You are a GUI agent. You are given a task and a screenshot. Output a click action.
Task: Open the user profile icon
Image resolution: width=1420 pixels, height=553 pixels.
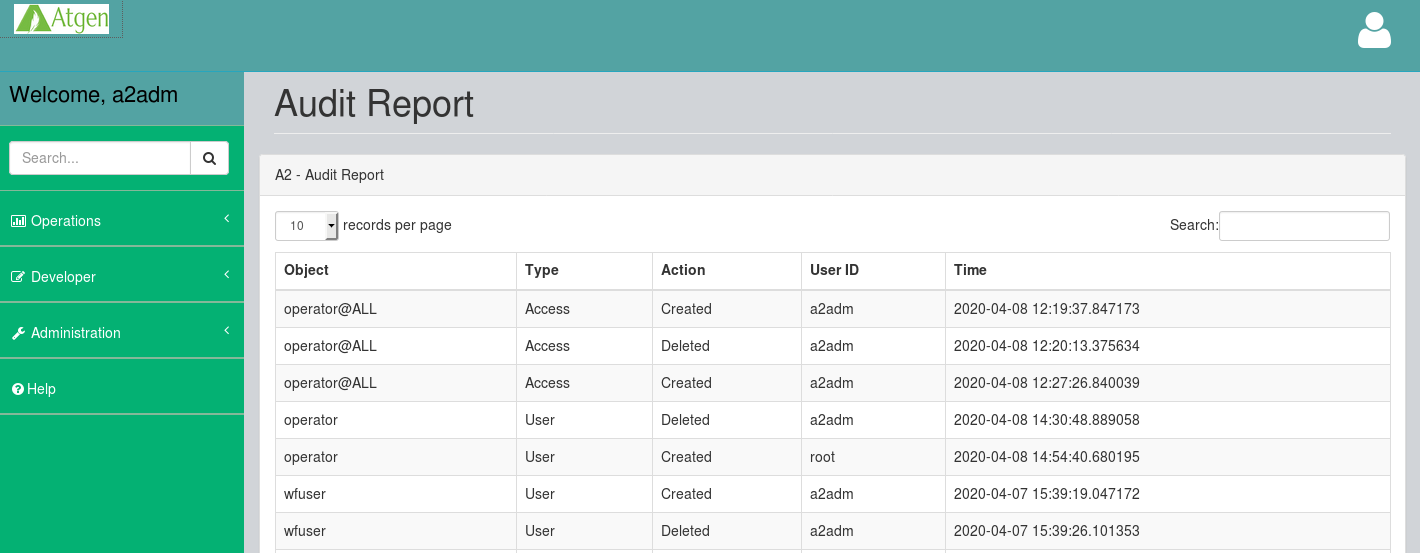coord(1374,31)
